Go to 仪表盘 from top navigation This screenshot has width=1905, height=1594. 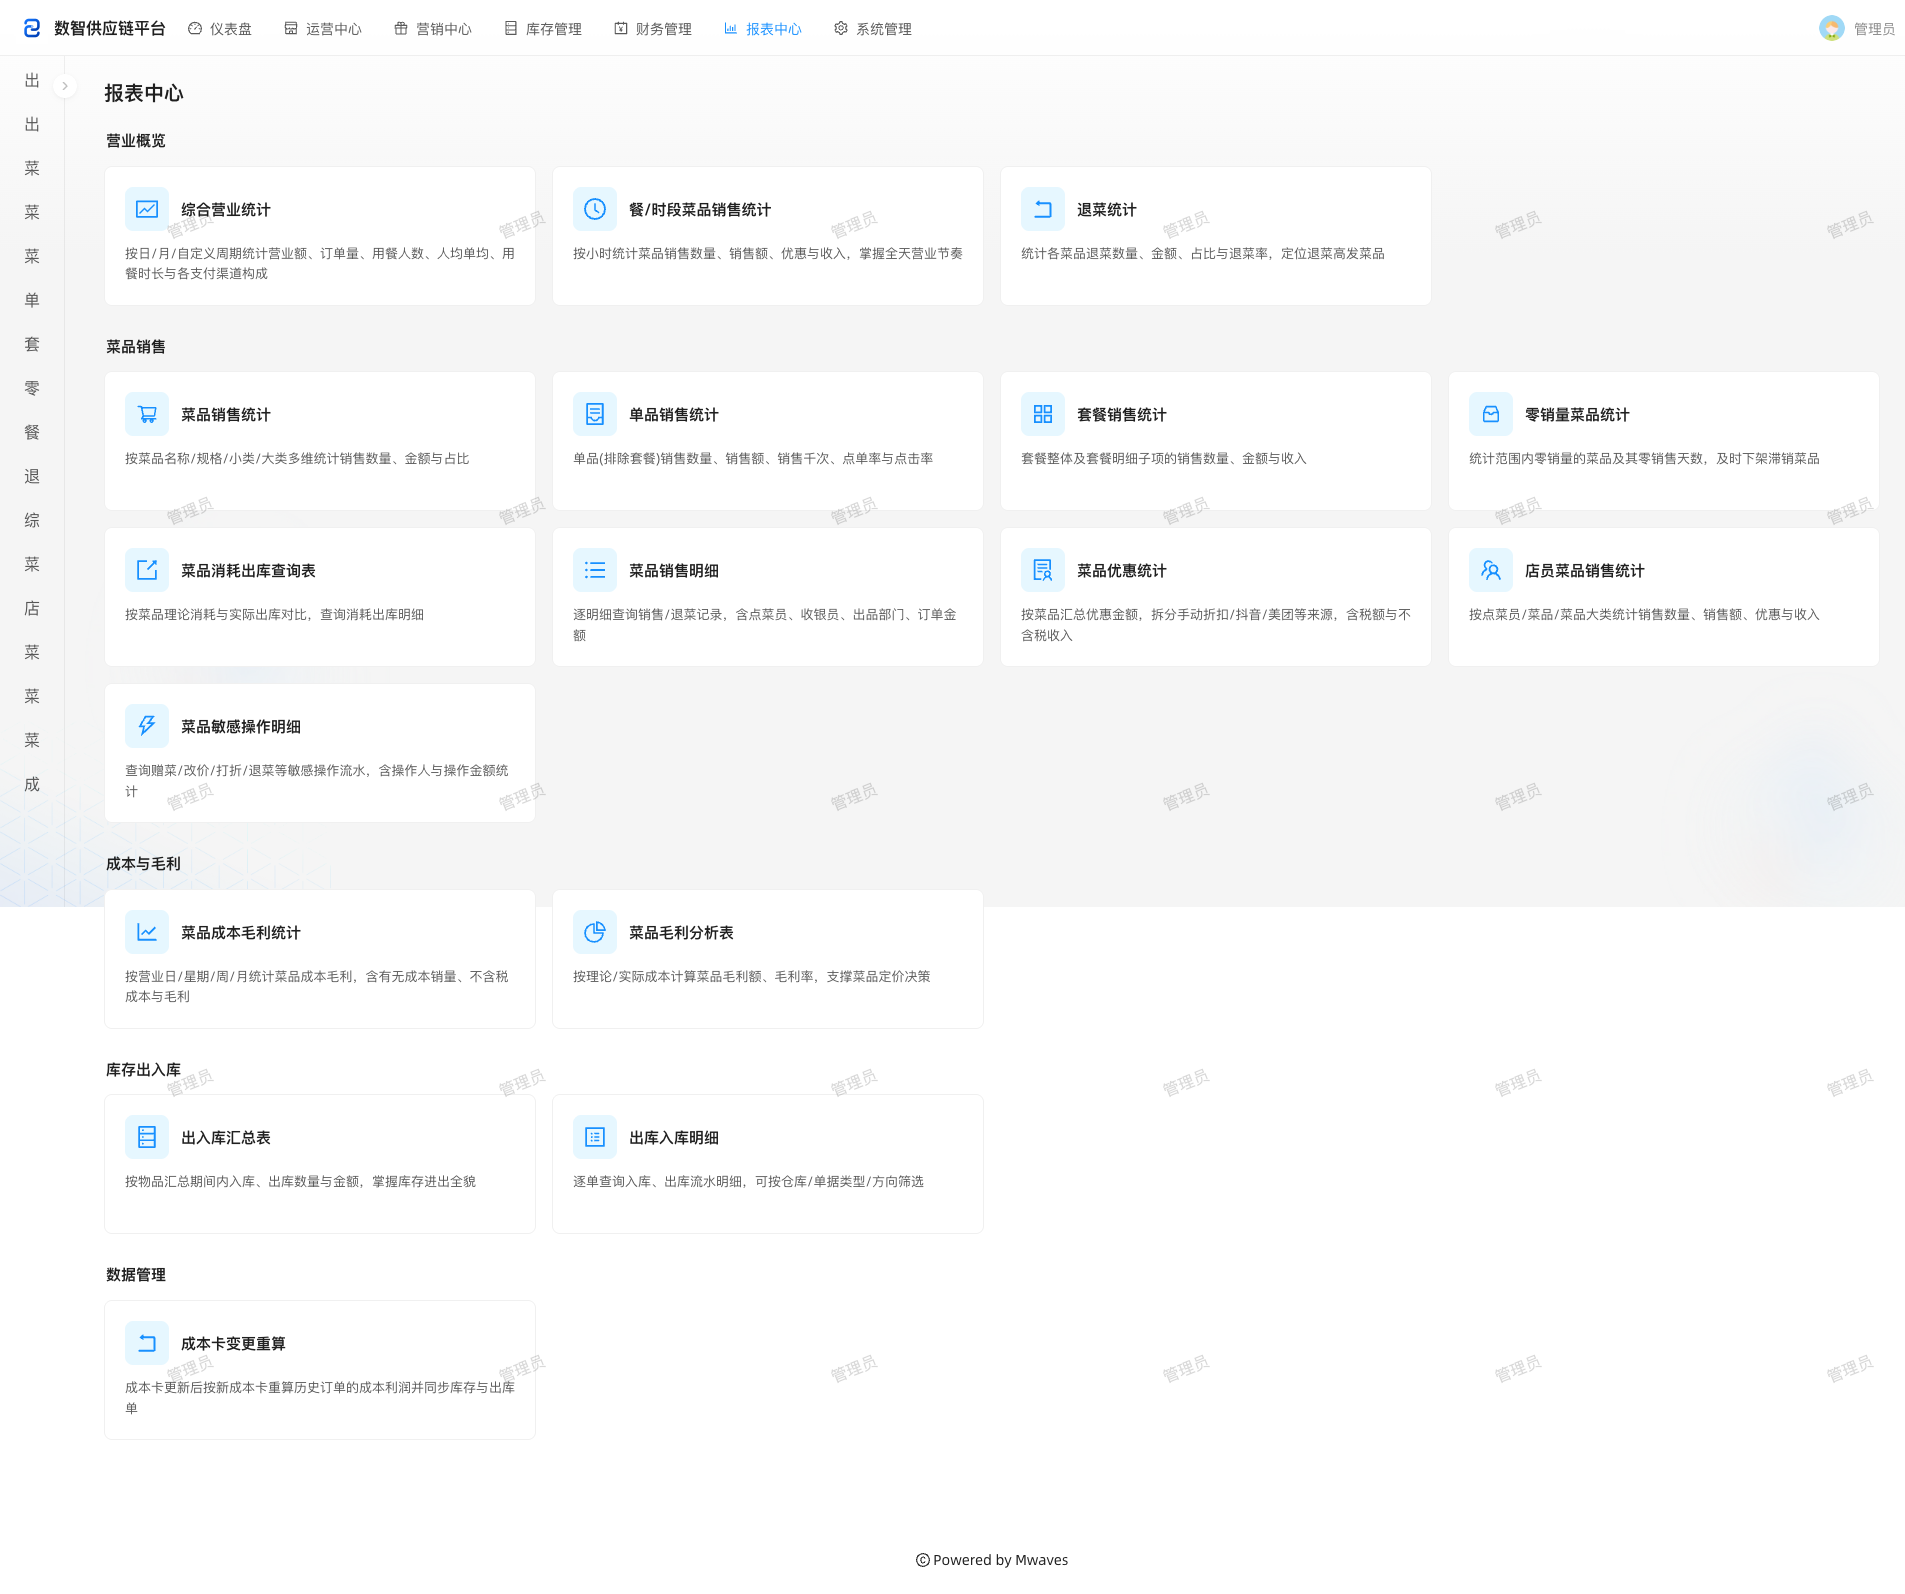pyautogui.click(x=220, y=29)
